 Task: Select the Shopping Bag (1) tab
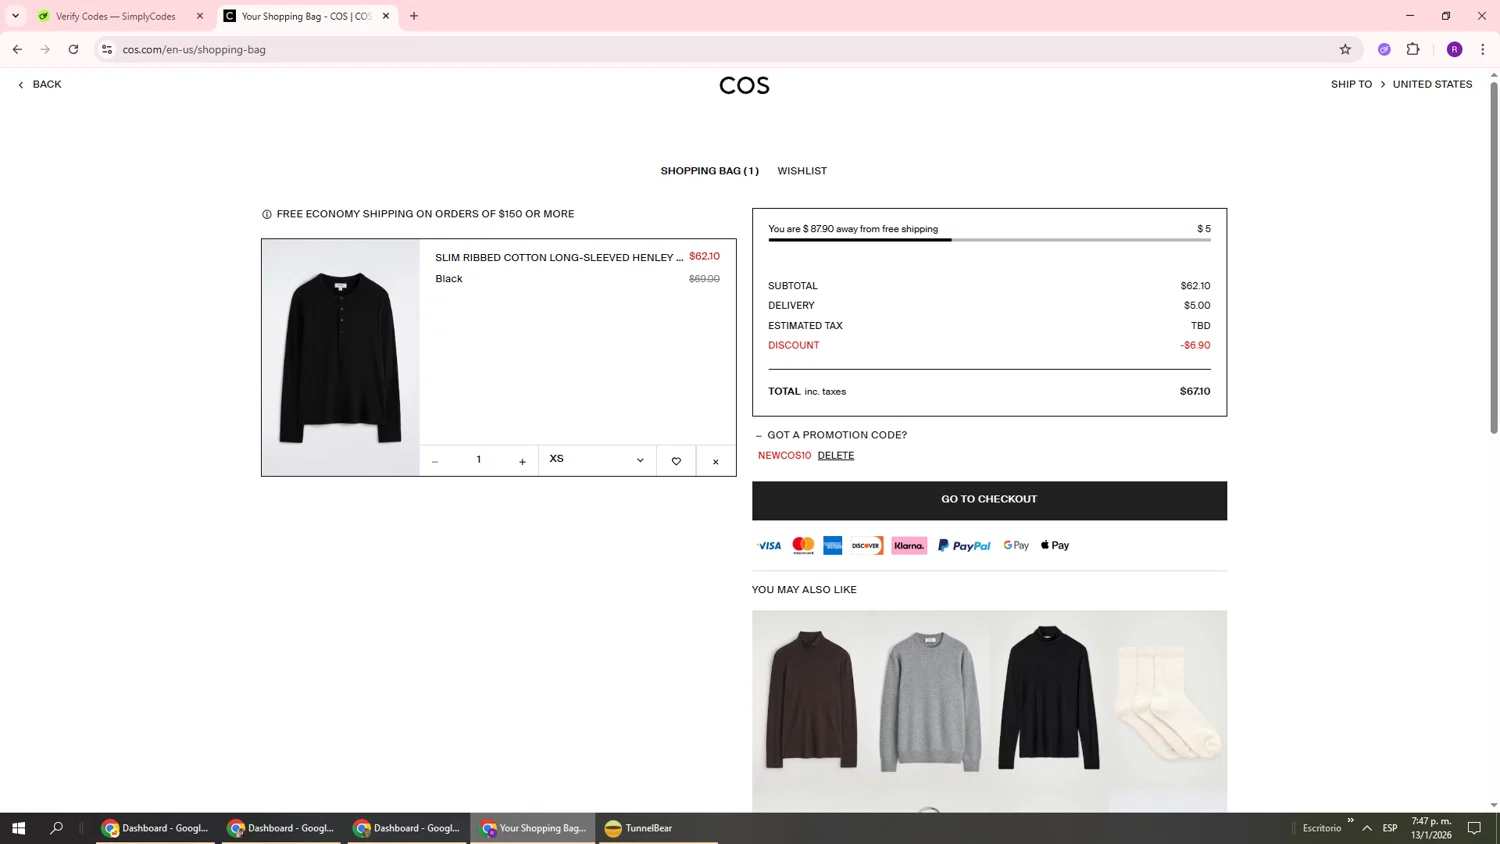[x=709, y=171]
